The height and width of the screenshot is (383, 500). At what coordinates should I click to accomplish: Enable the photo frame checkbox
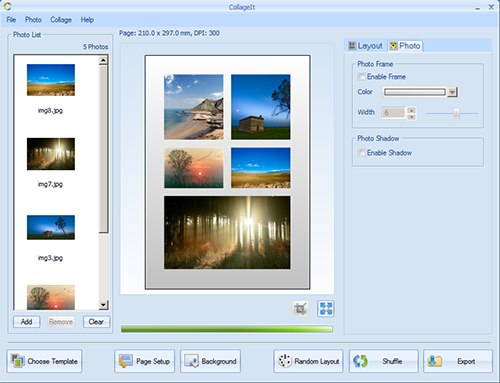pyautogui.click(x=361, y=77)
